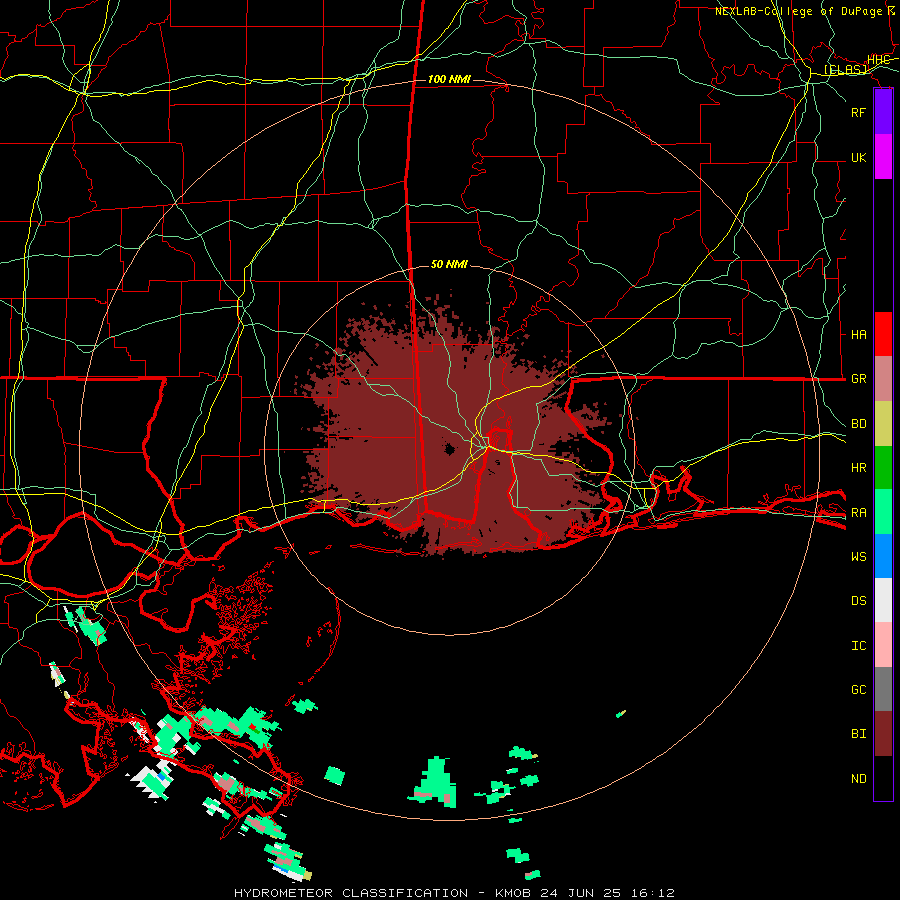Click the BI legend label

pos(858,734)
